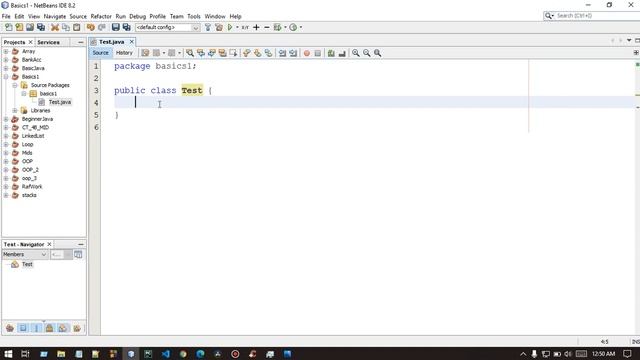640x360 pixels.
Task: Click the Save floppy disk icon
Action: (x=116, y=27)
